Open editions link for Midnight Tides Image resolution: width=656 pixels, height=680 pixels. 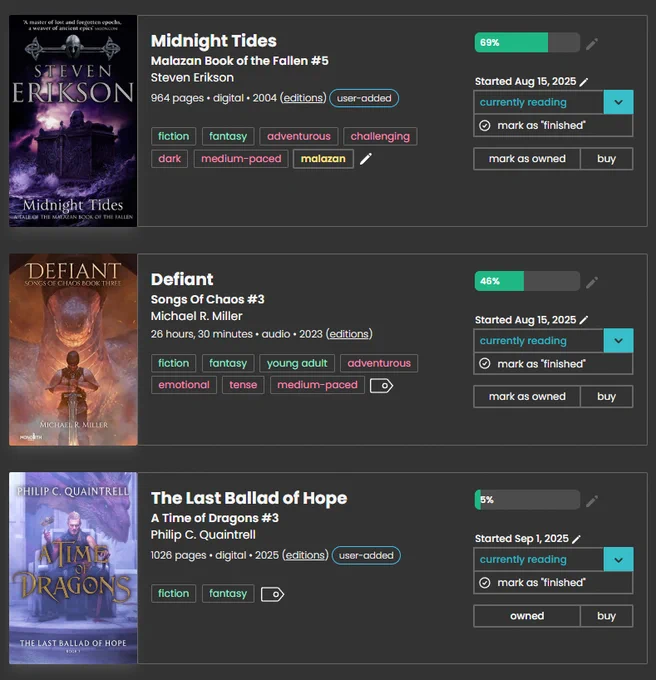pyautogui.click(x=303, y=98)
